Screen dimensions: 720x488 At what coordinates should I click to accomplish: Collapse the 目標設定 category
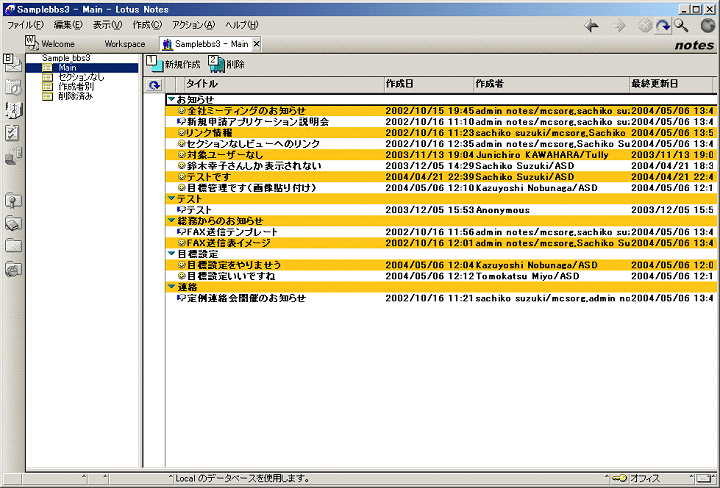[x=171, y=253]
